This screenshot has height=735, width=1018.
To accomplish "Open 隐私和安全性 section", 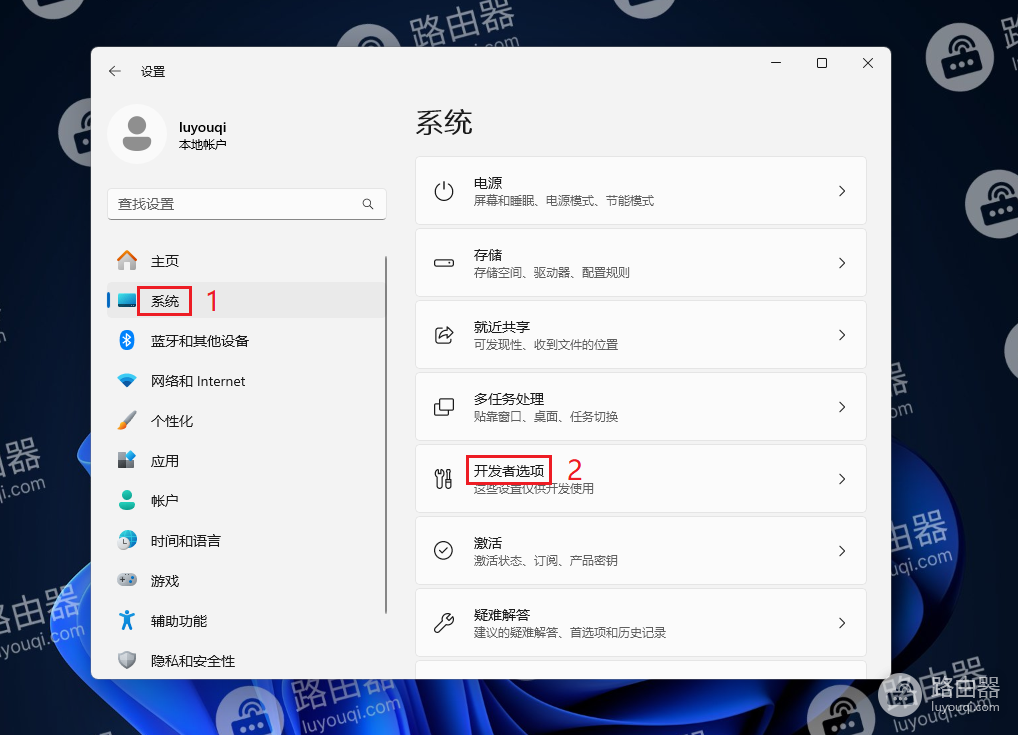I will click(x=247, y=660).
